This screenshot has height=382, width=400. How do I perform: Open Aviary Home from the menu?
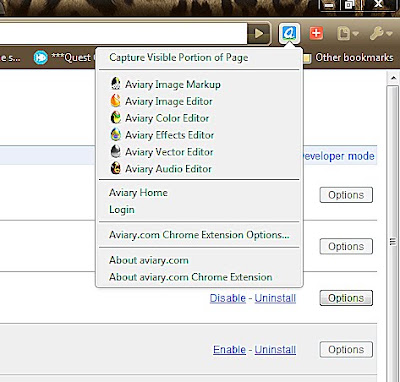tap(138, 193)
